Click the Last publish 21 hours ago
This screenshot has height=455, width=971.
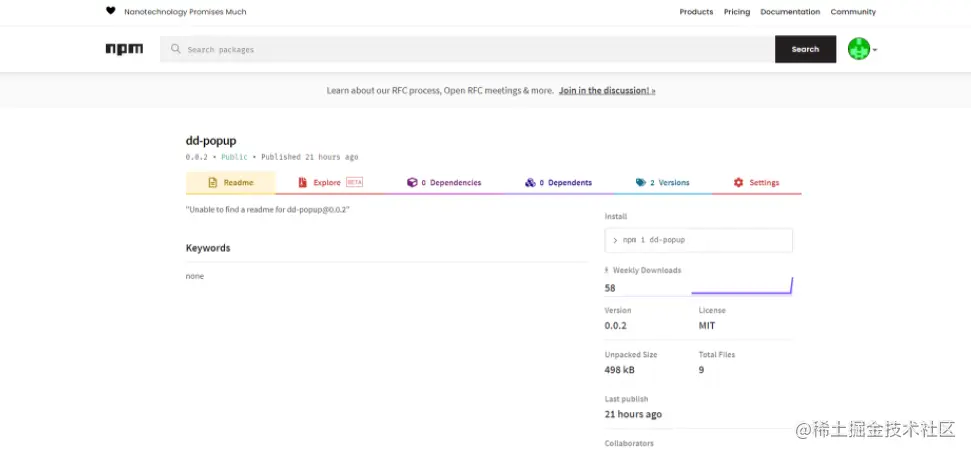[633, 414]
